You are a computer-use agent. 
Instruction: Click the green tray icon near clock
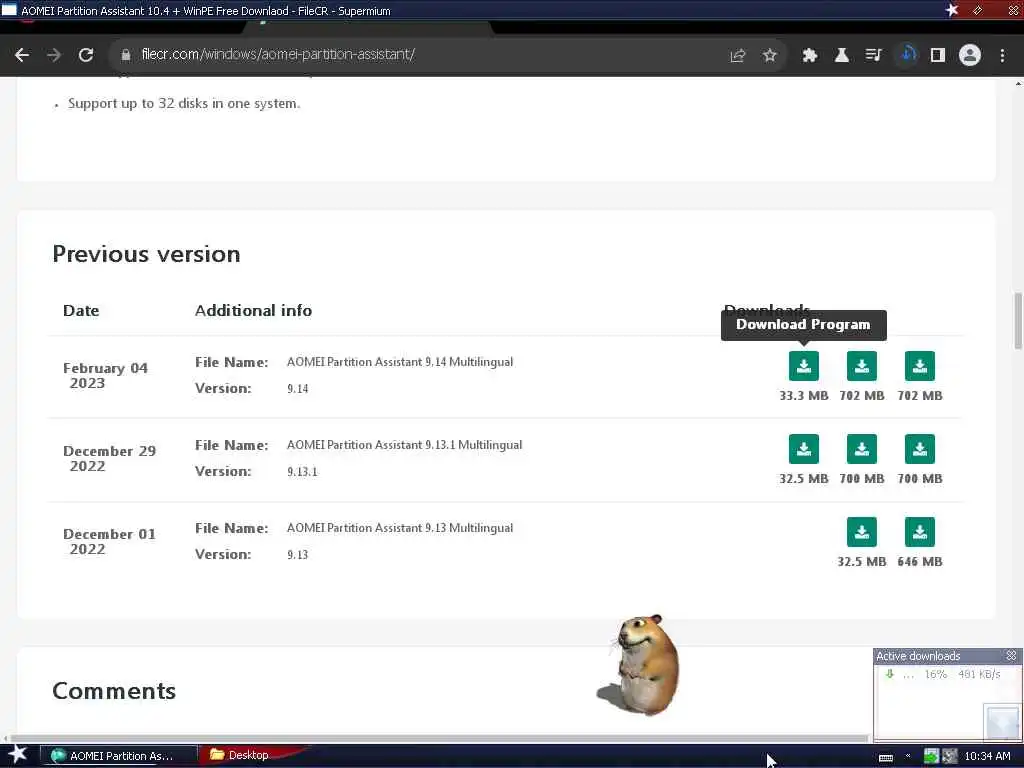[931, 756]
